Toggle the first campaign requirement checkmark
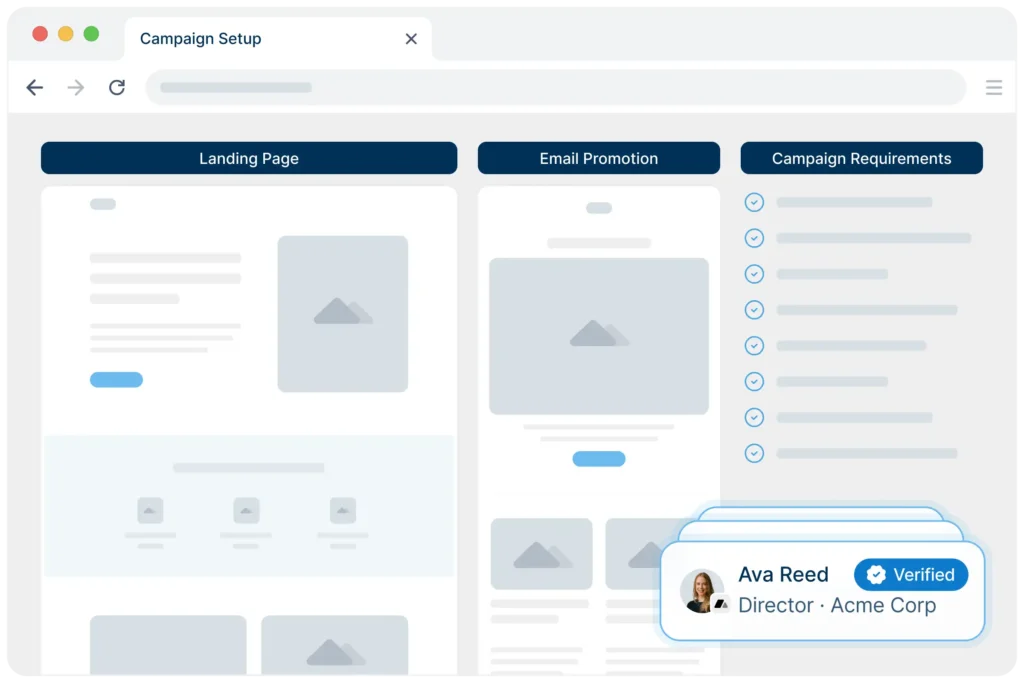Viewport: 1024px width, 683px height. (754, 203)
